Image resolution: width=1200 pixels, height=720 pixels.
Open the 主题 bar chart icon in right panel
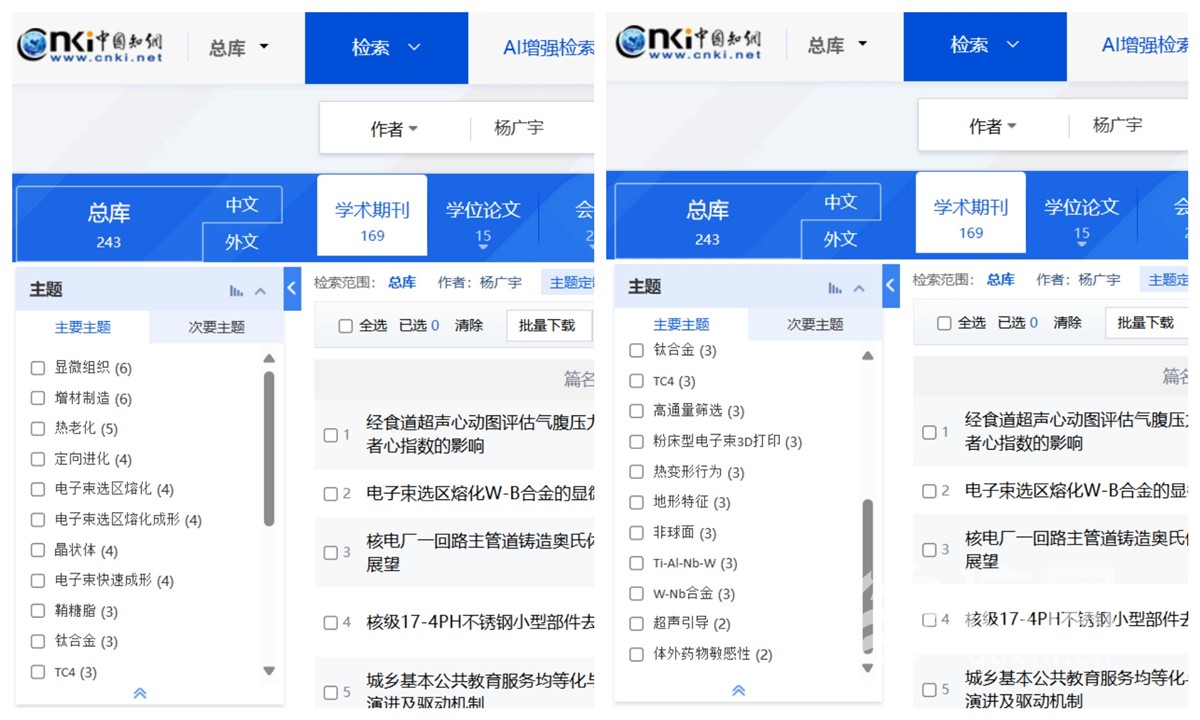835,288
